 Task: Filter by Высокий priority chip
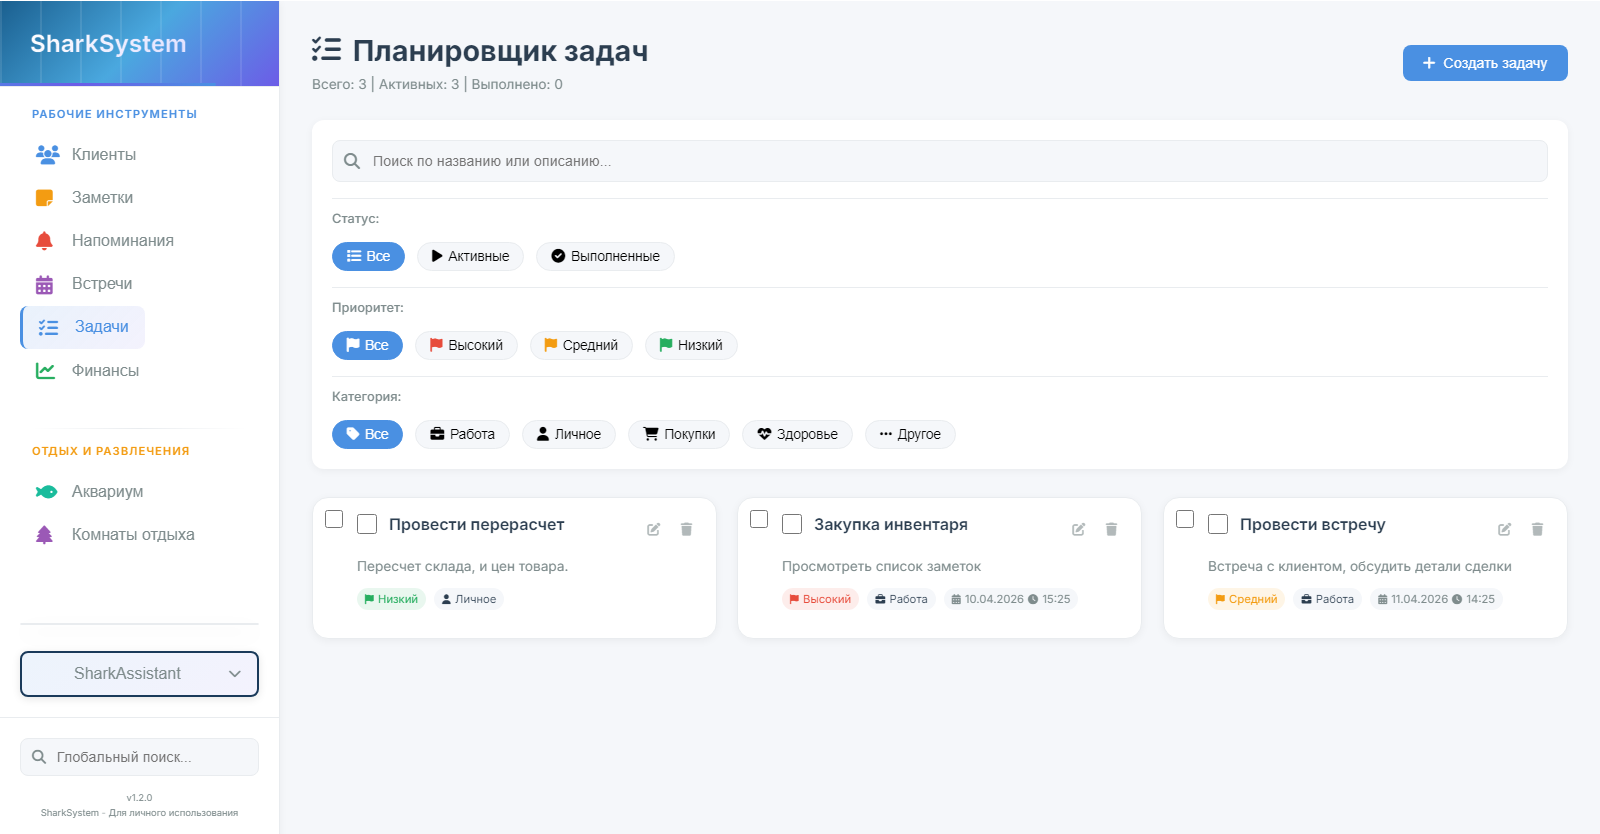(466, 345)
